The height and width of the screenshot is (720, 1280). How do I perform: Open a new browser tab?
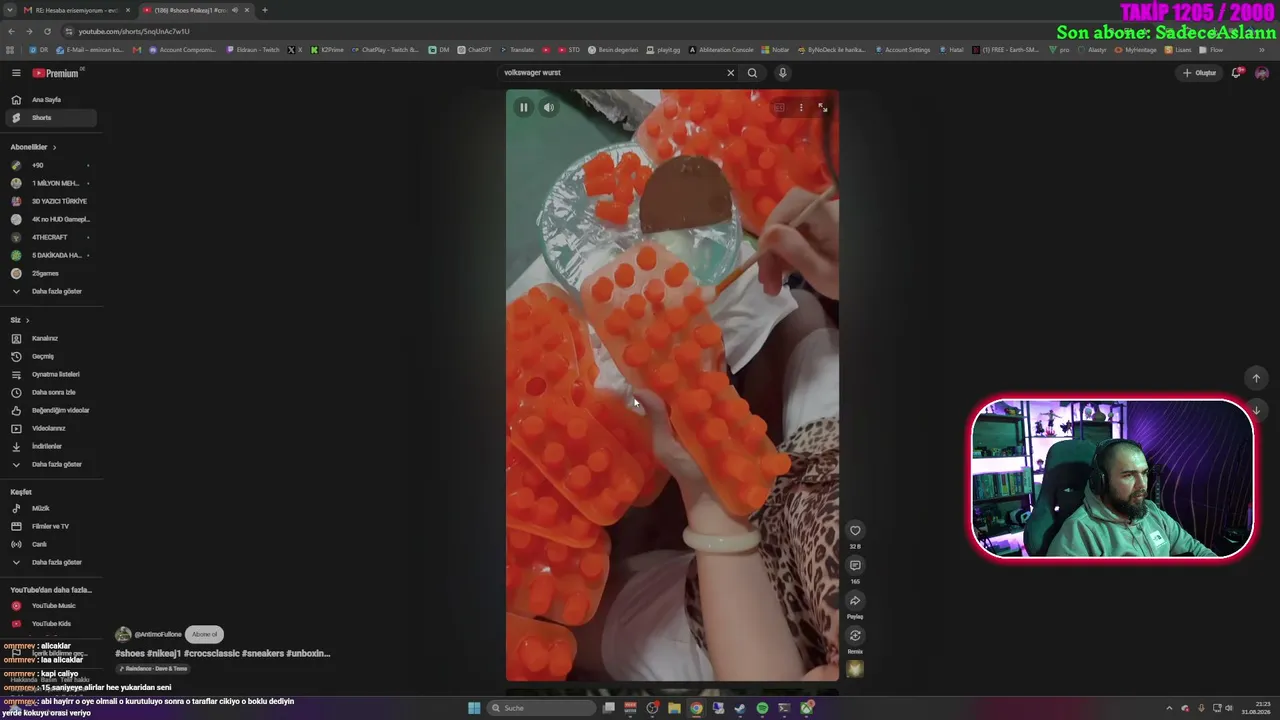point(265,10)
